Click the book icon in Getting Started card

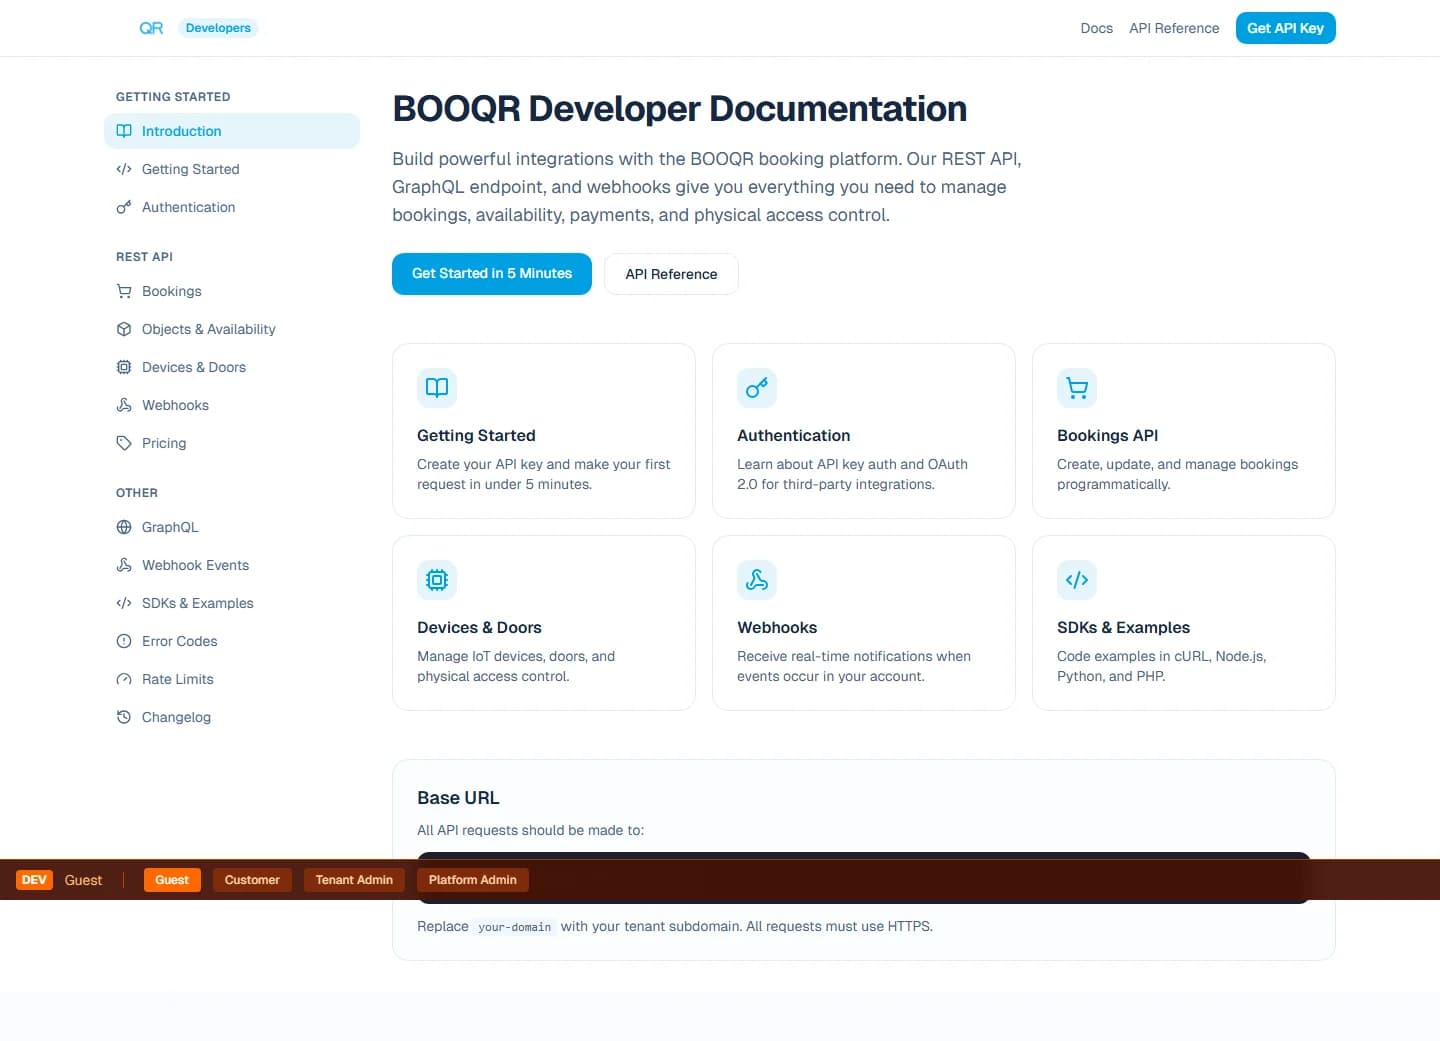pos(437,388)
